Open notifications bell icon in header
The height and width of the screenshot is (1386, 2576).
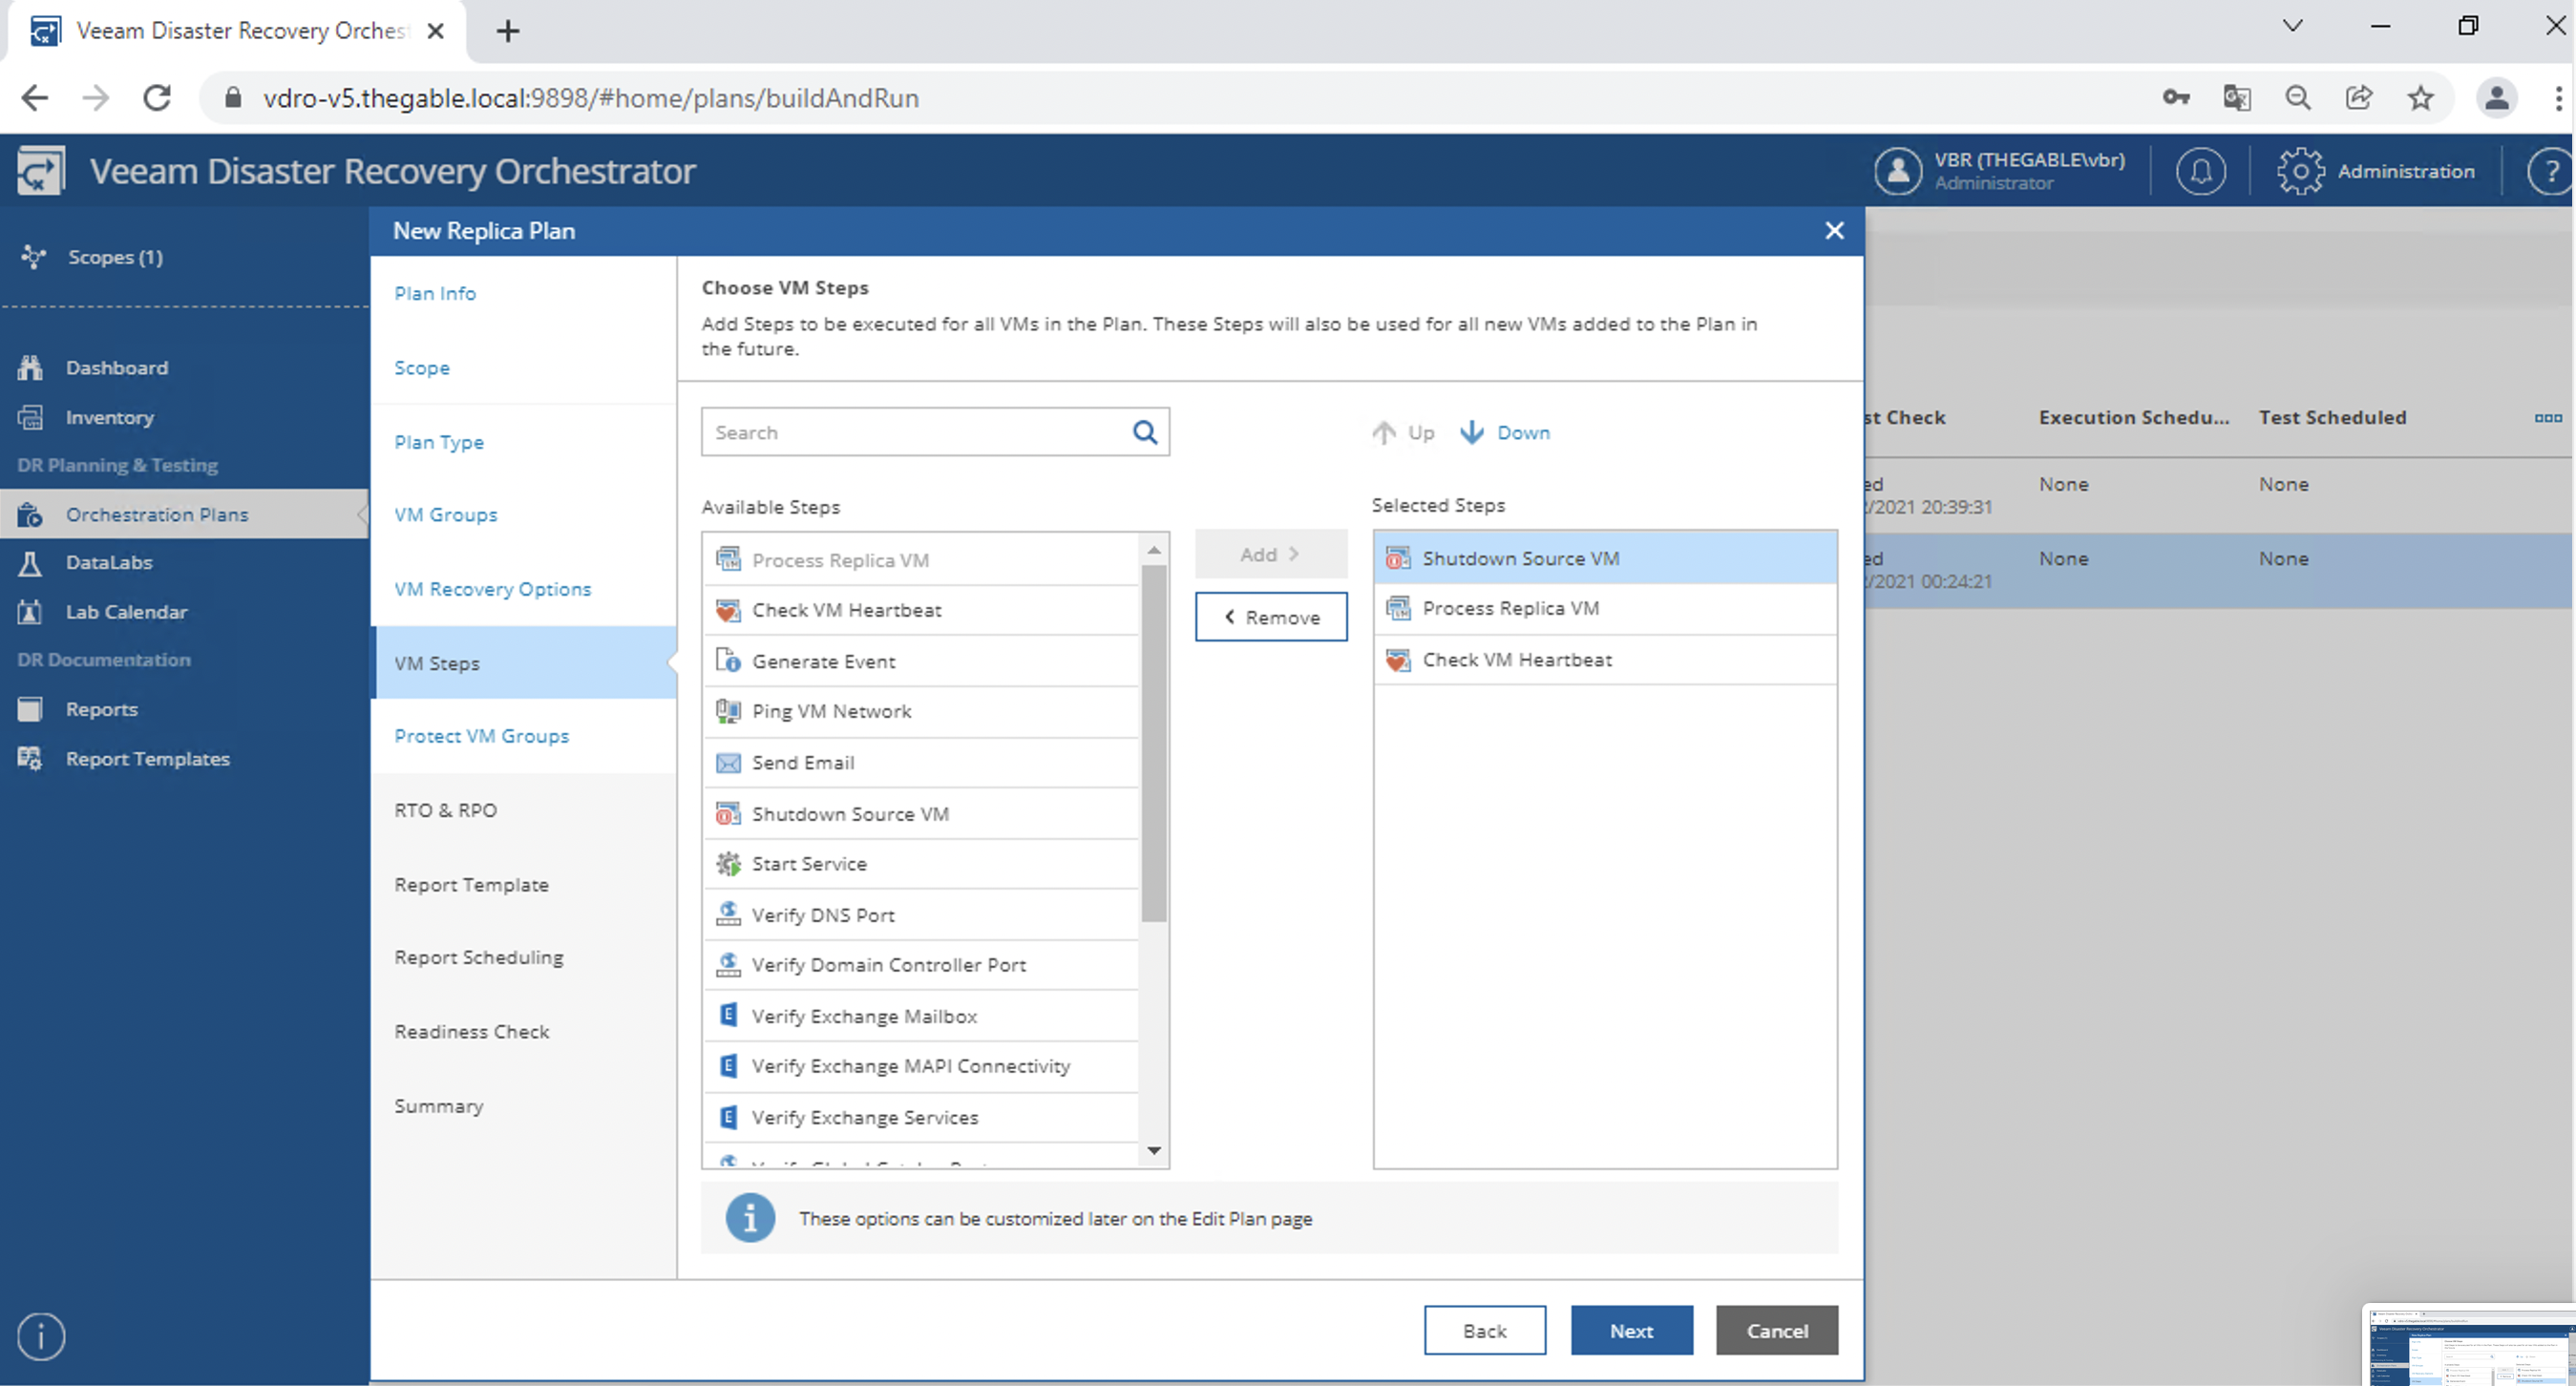[2200, 171]
